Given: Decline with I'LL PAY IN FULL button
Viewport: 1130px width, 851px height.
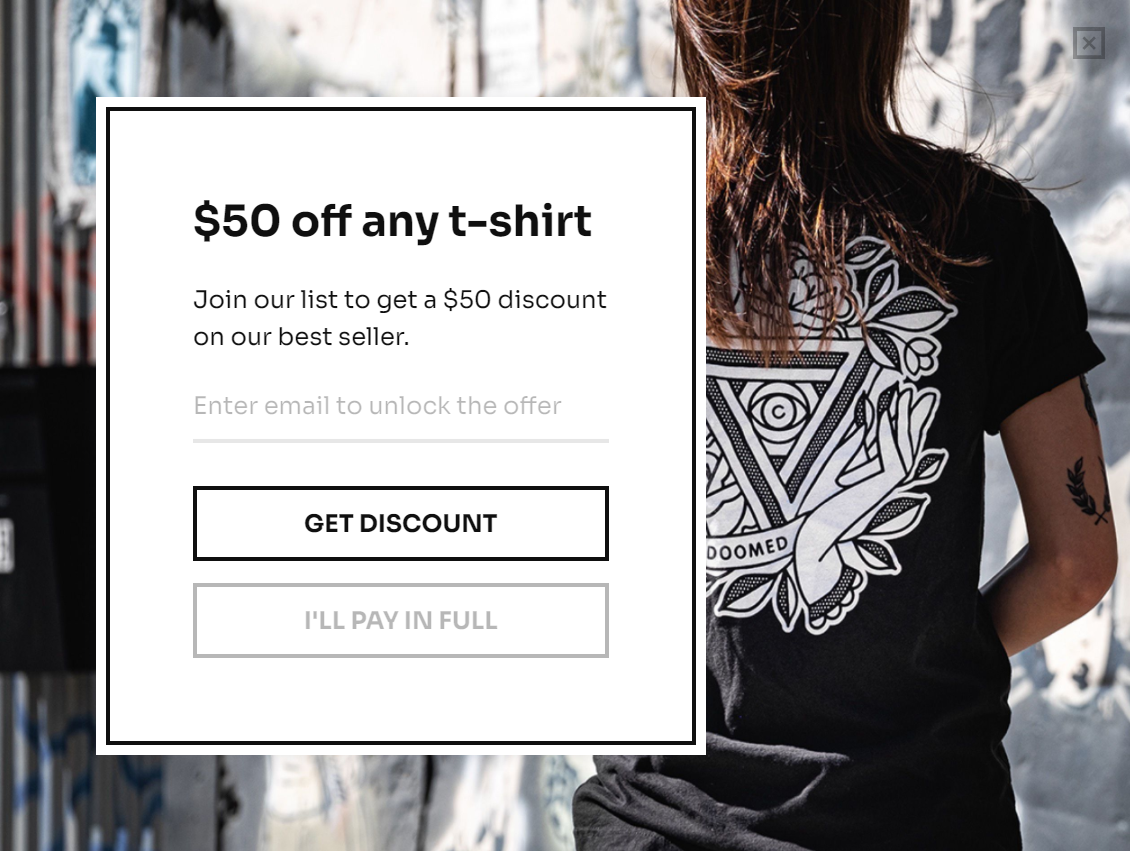Looking at the screenshot, I should click(x=401, y=620).
